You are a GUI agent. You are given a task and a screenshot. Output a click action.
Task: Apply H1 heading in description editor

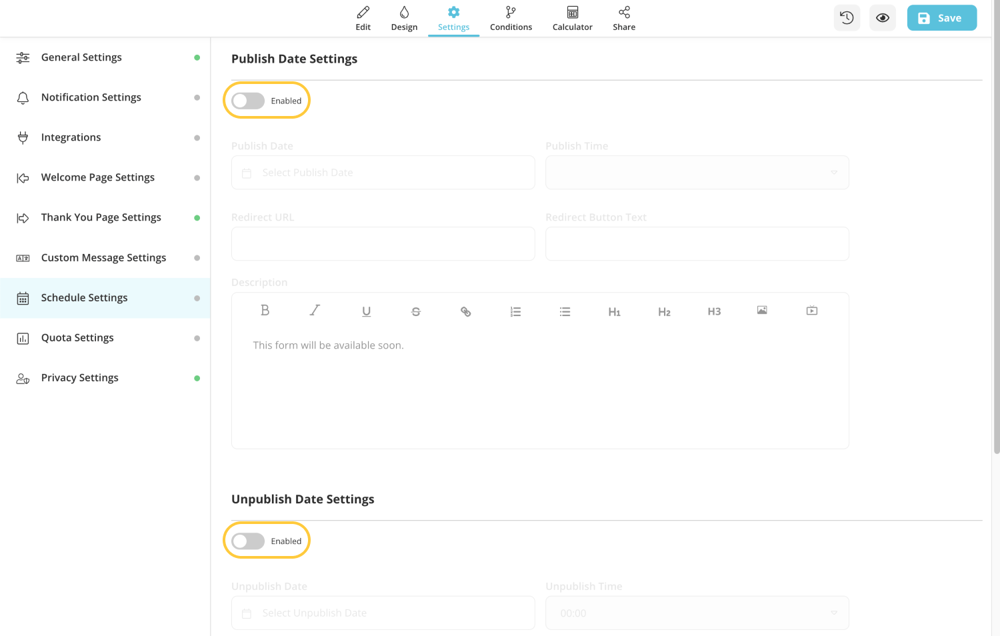(614, 311)
